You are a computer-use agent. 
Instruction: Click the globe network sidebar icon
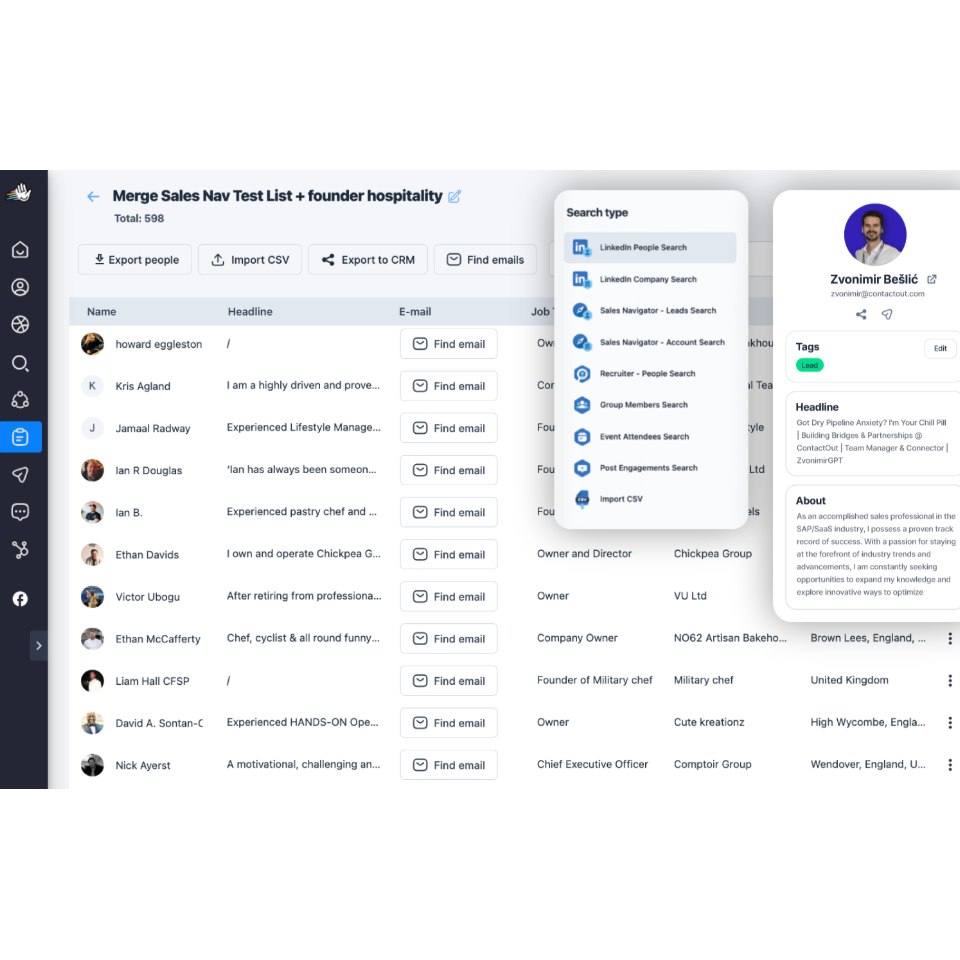click(20, 324)
